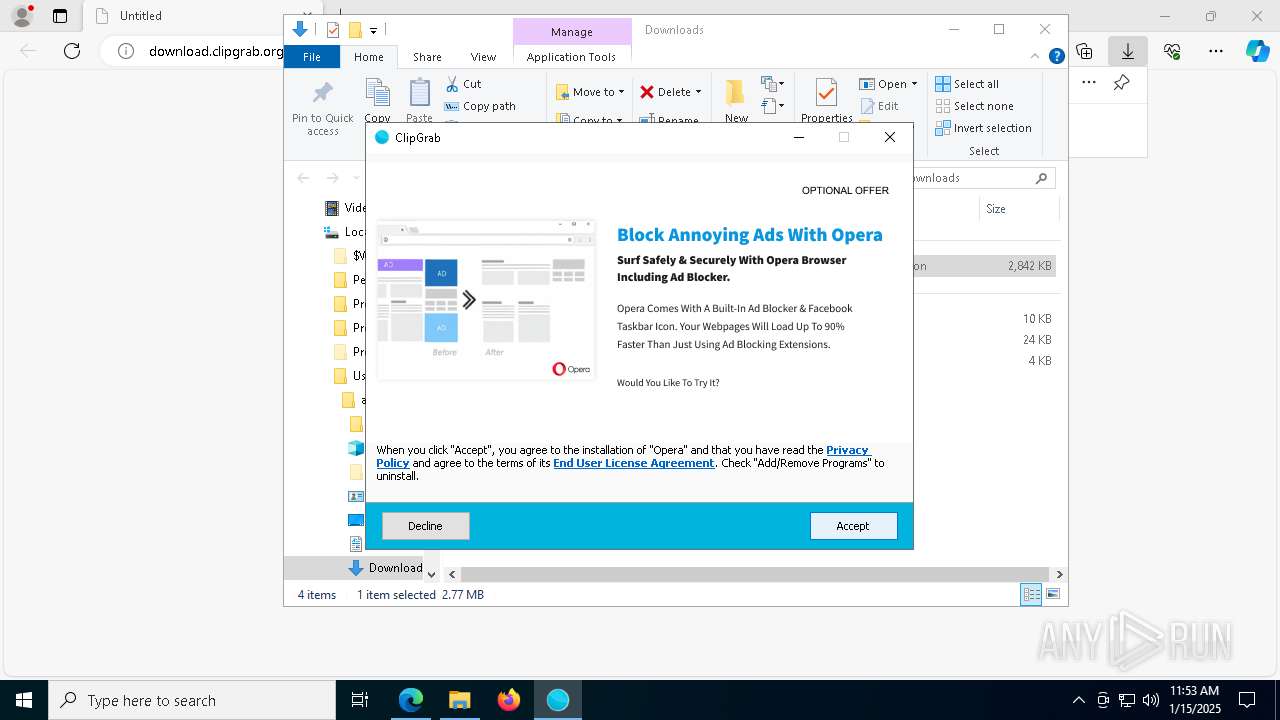The width and height of the screenshot is (1280, 720).
Task: Switch to details view icon in status bar
Action: coord(1031,594)
